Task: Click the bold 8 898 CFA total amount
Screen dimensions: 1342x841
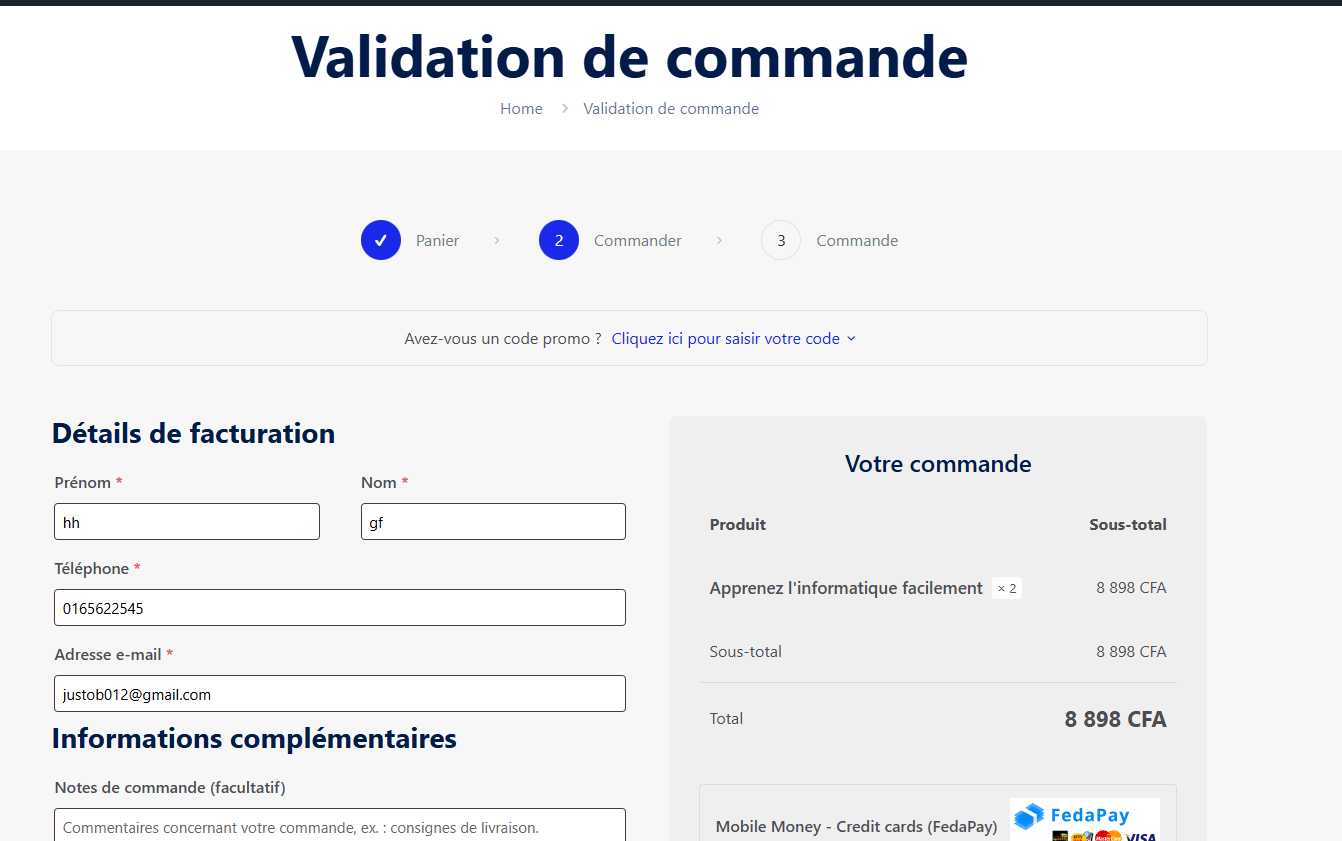Action: pos(1115,719)
